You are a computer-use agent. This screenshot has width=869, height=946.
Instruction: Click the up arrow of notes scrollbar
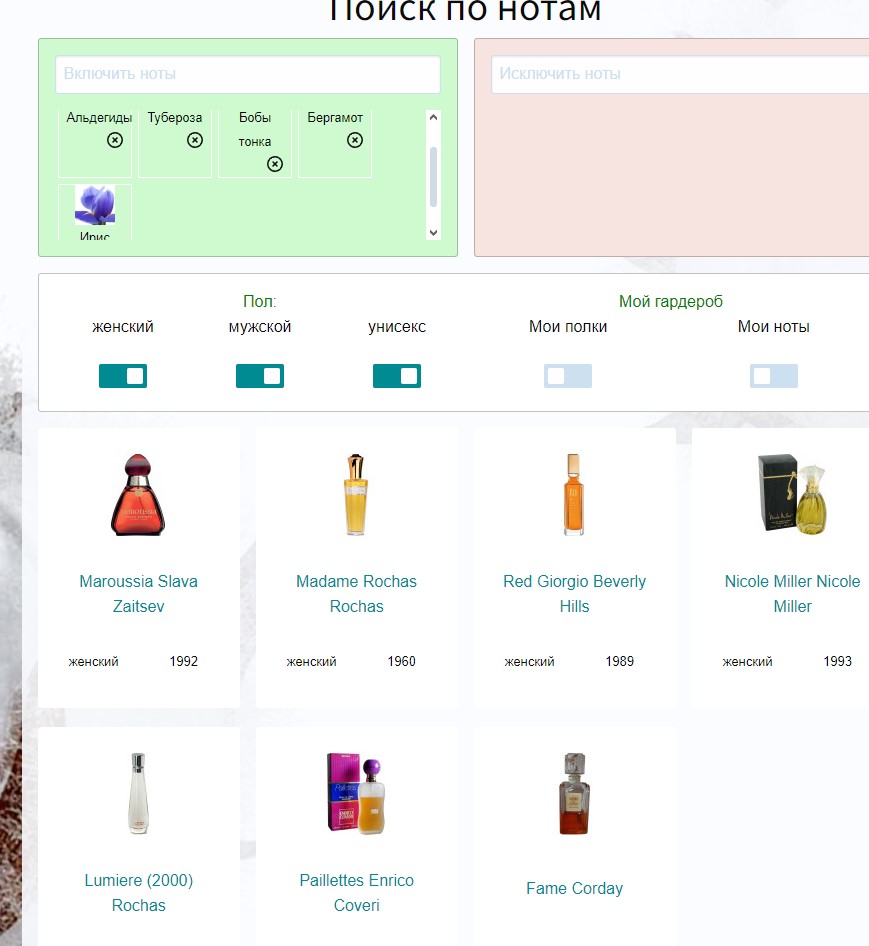click(433, 118)
